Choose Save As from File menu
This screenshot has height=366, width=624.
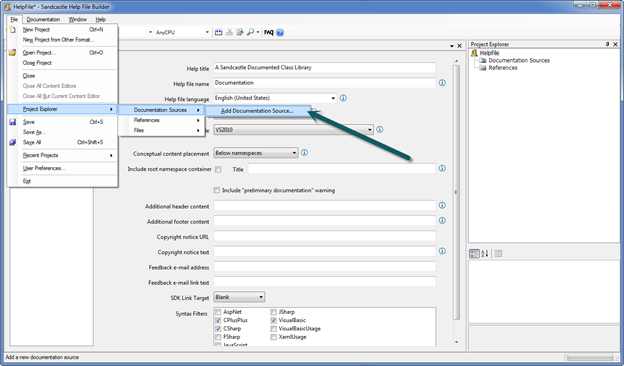point(62,132)
